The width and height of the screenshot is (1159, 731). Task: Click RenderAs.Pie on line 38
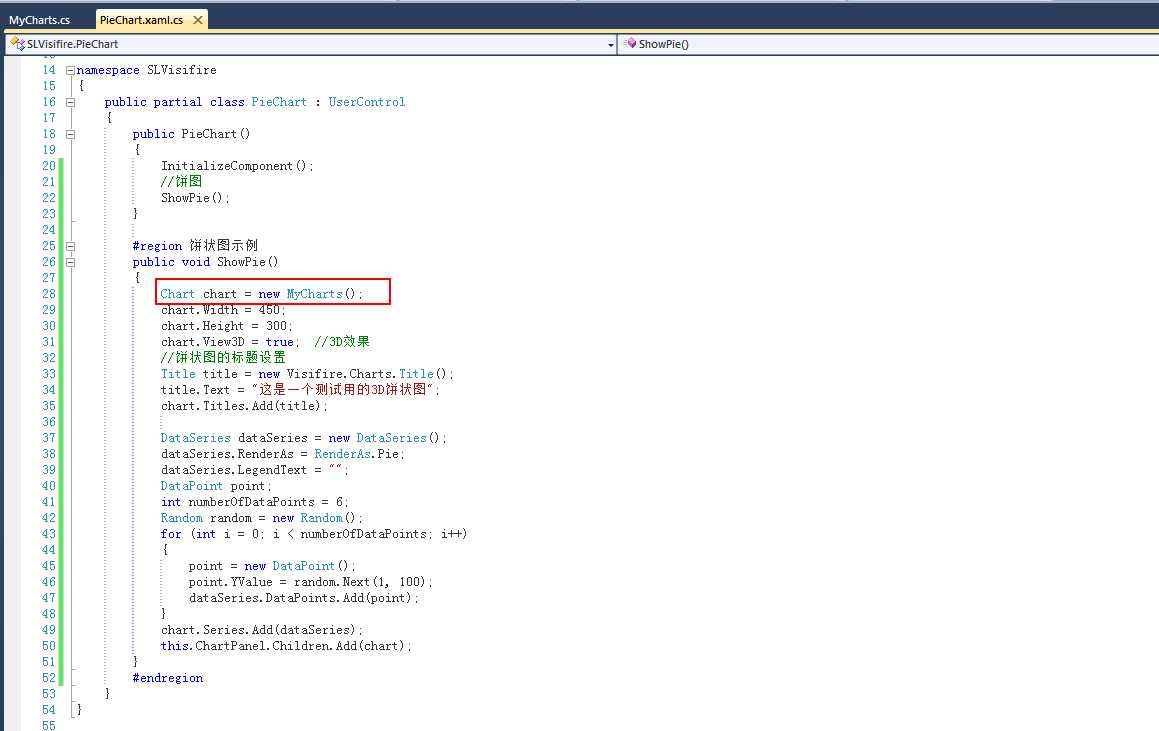click(358, 454)
